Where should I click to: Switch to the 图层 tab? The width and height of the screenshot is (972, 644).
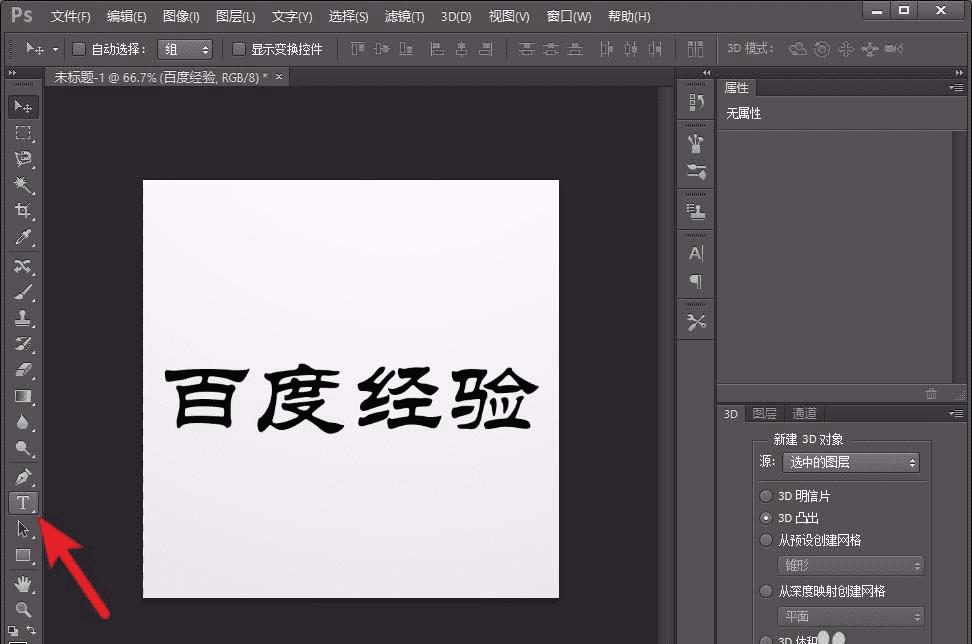(764, 413)
